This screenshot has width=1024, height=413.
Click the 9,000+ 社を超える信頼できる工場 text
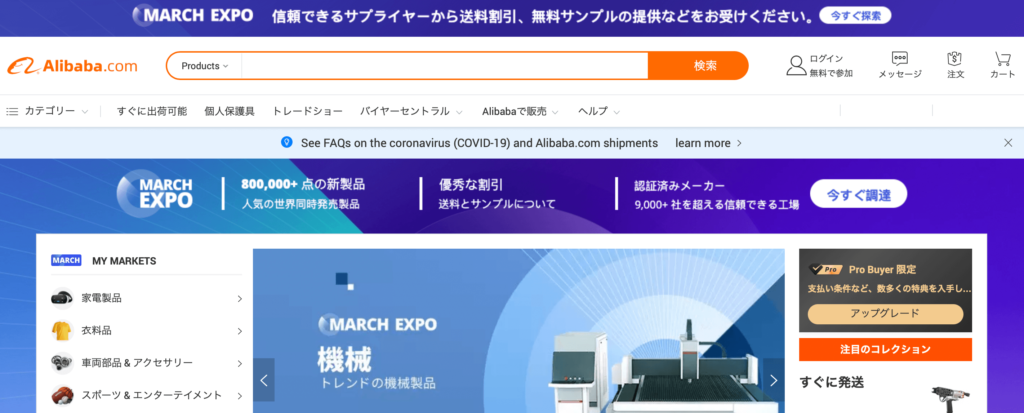click(x=716, y=205)
